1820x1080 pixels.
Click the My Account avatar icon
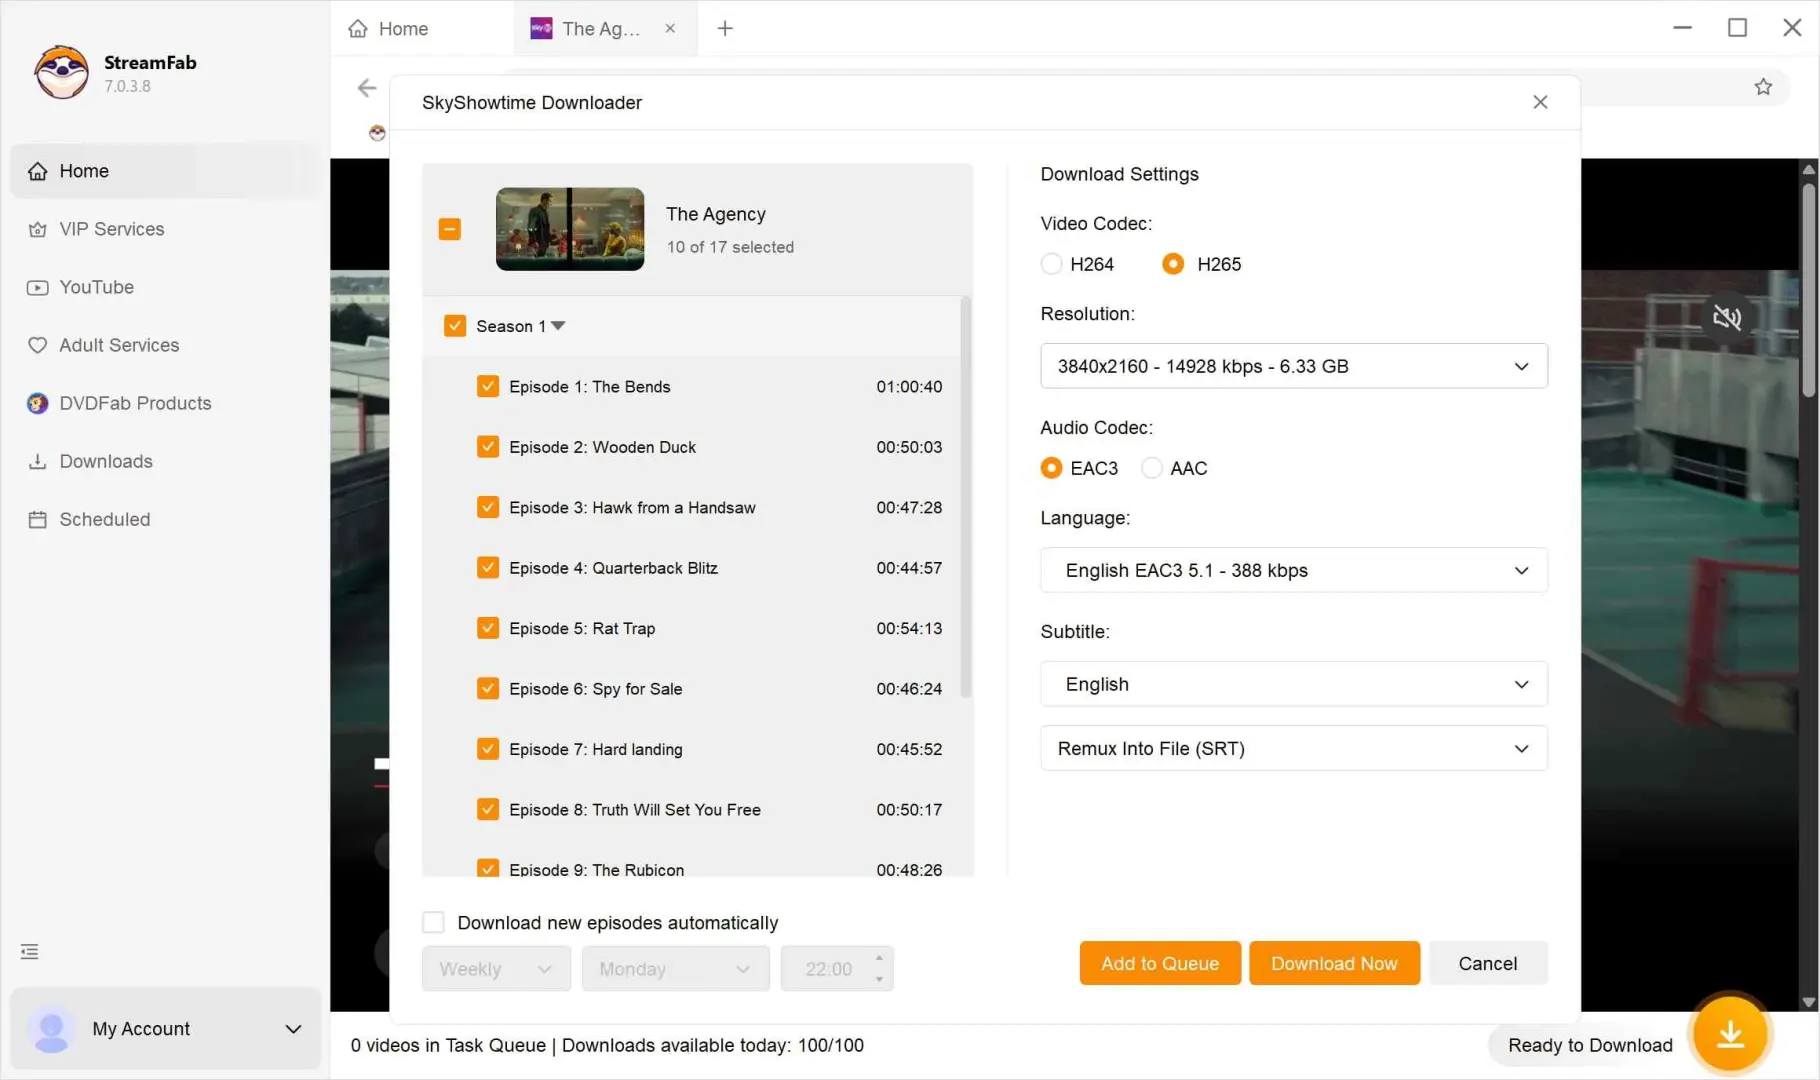point(51,1029)
